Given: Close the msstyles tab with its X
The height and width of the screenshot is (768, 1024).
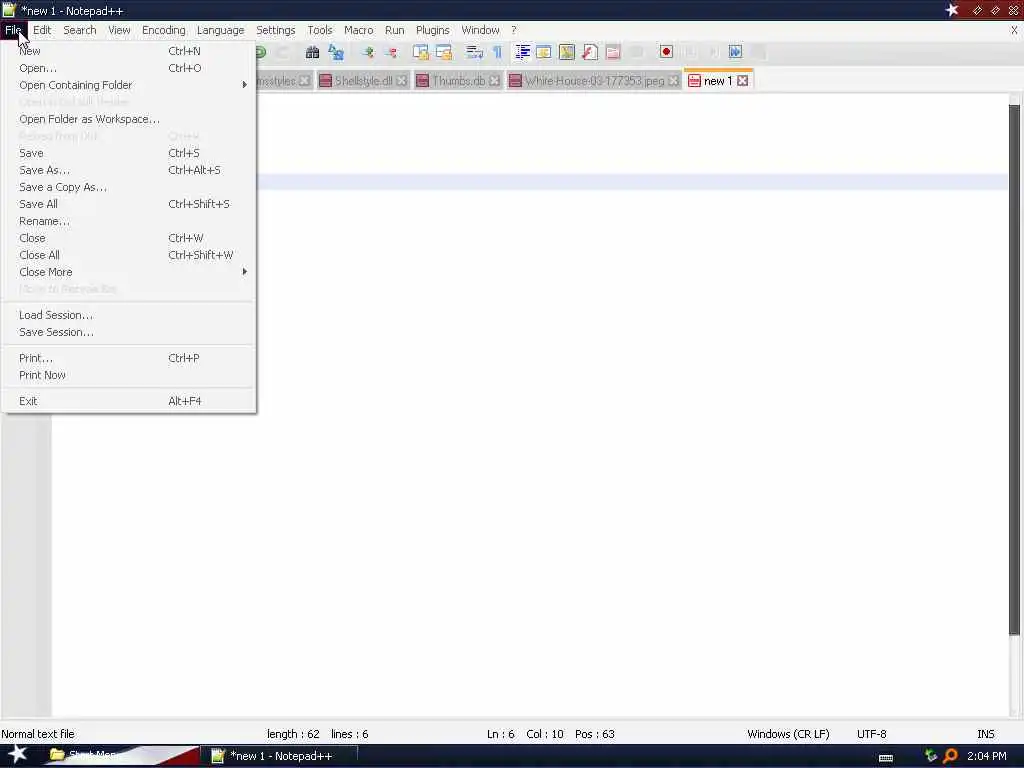Looking at the screenshot, I should coord(304,80).
